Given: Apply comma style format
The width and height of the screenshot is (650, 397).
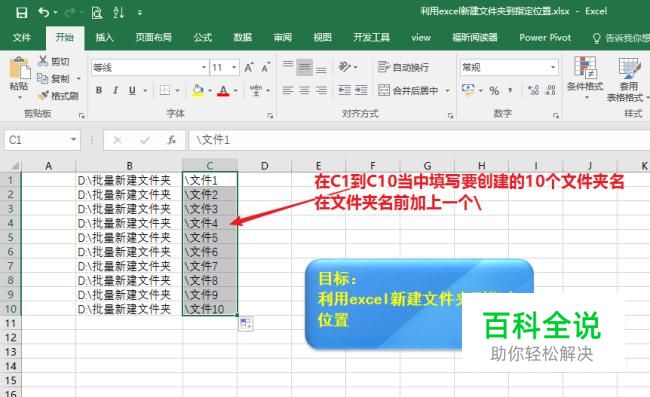Looking at the screenshot, I should point(509,90).
